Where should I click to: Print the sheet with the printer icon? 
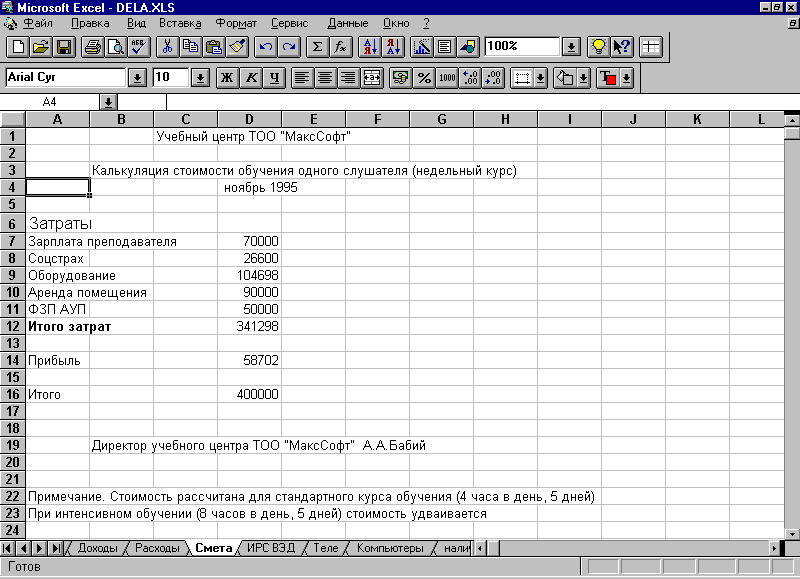point(93,47)
